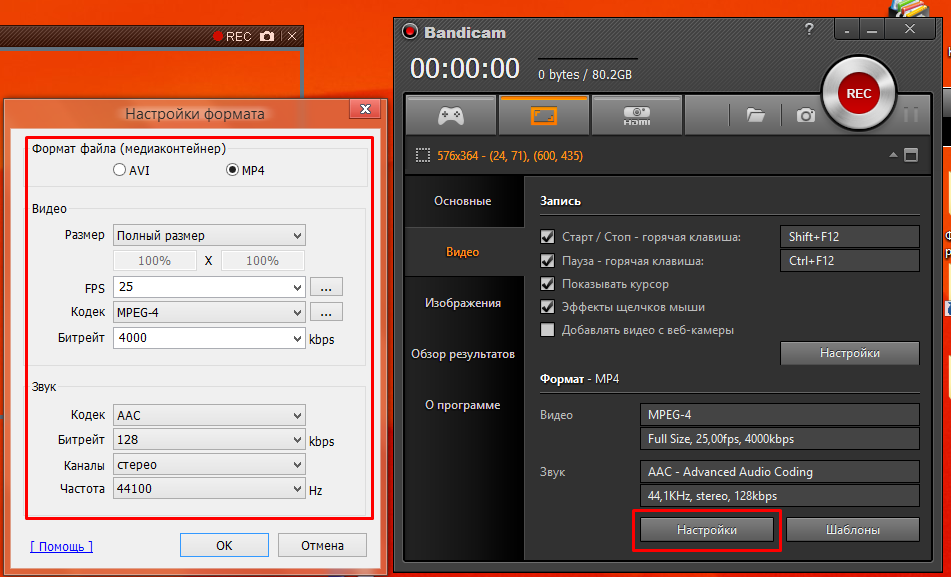Open the Видео tab in sidebar
This screenshot has height=577, width=951.
[463, 252]
